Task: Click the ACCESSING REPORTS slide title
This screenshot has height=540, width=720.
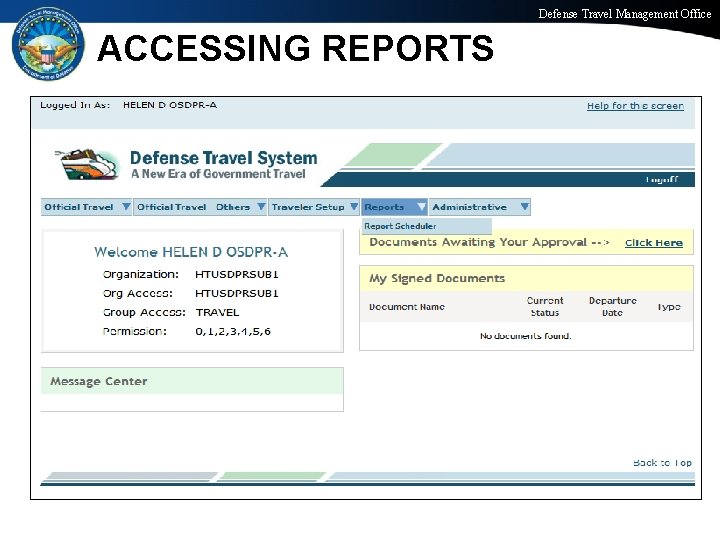Action: tap(295, 48)
